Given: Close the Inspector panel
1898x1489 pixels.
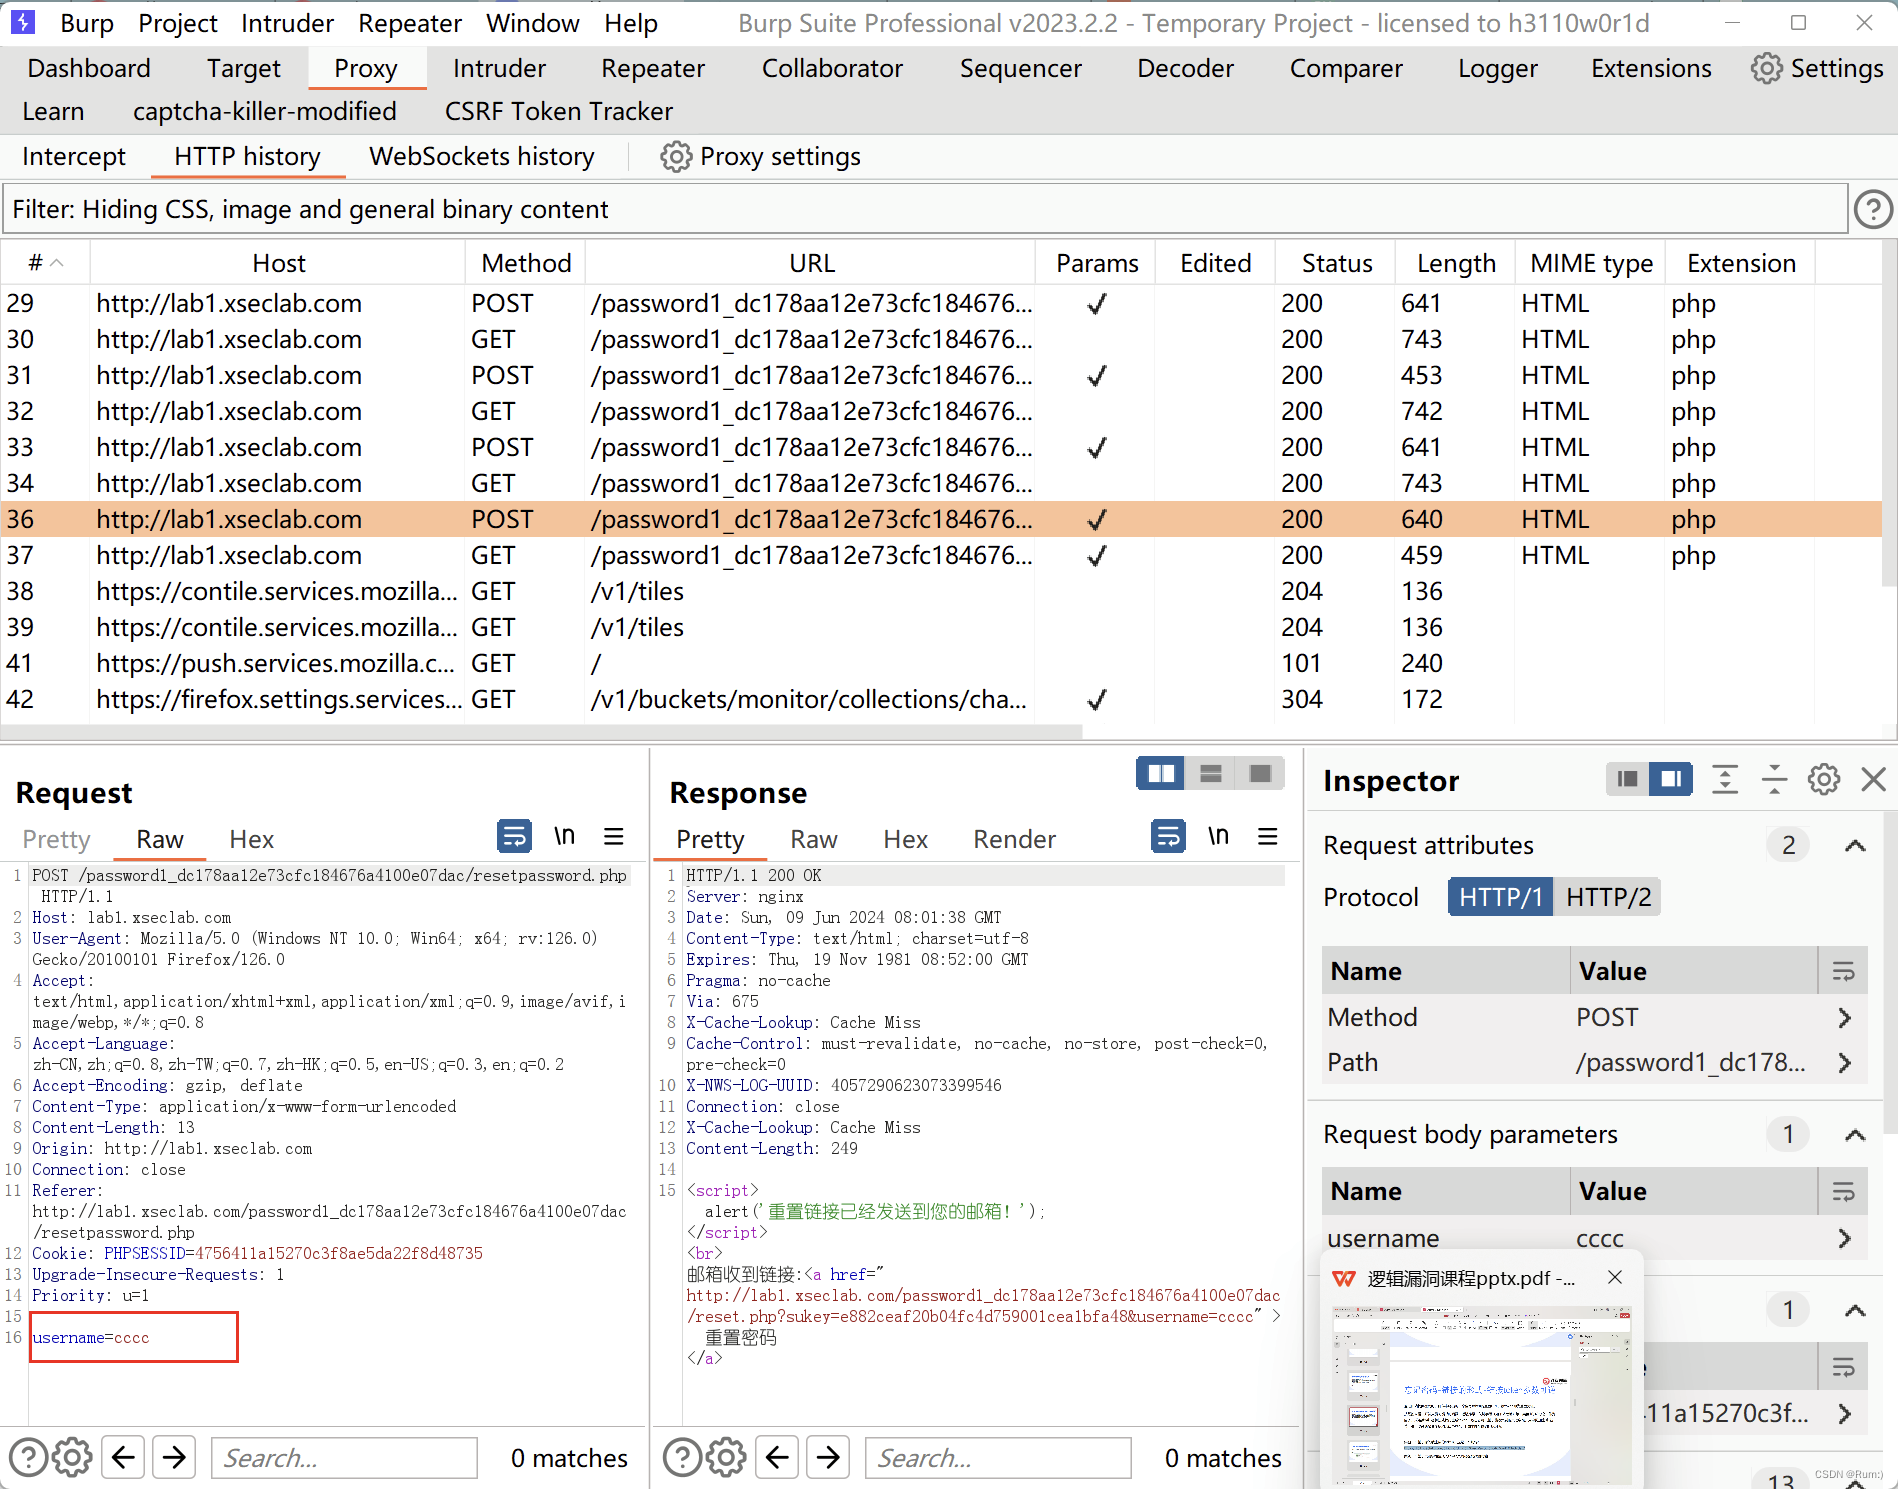Looking at the screenshot, I should [x=1873, y=779].
